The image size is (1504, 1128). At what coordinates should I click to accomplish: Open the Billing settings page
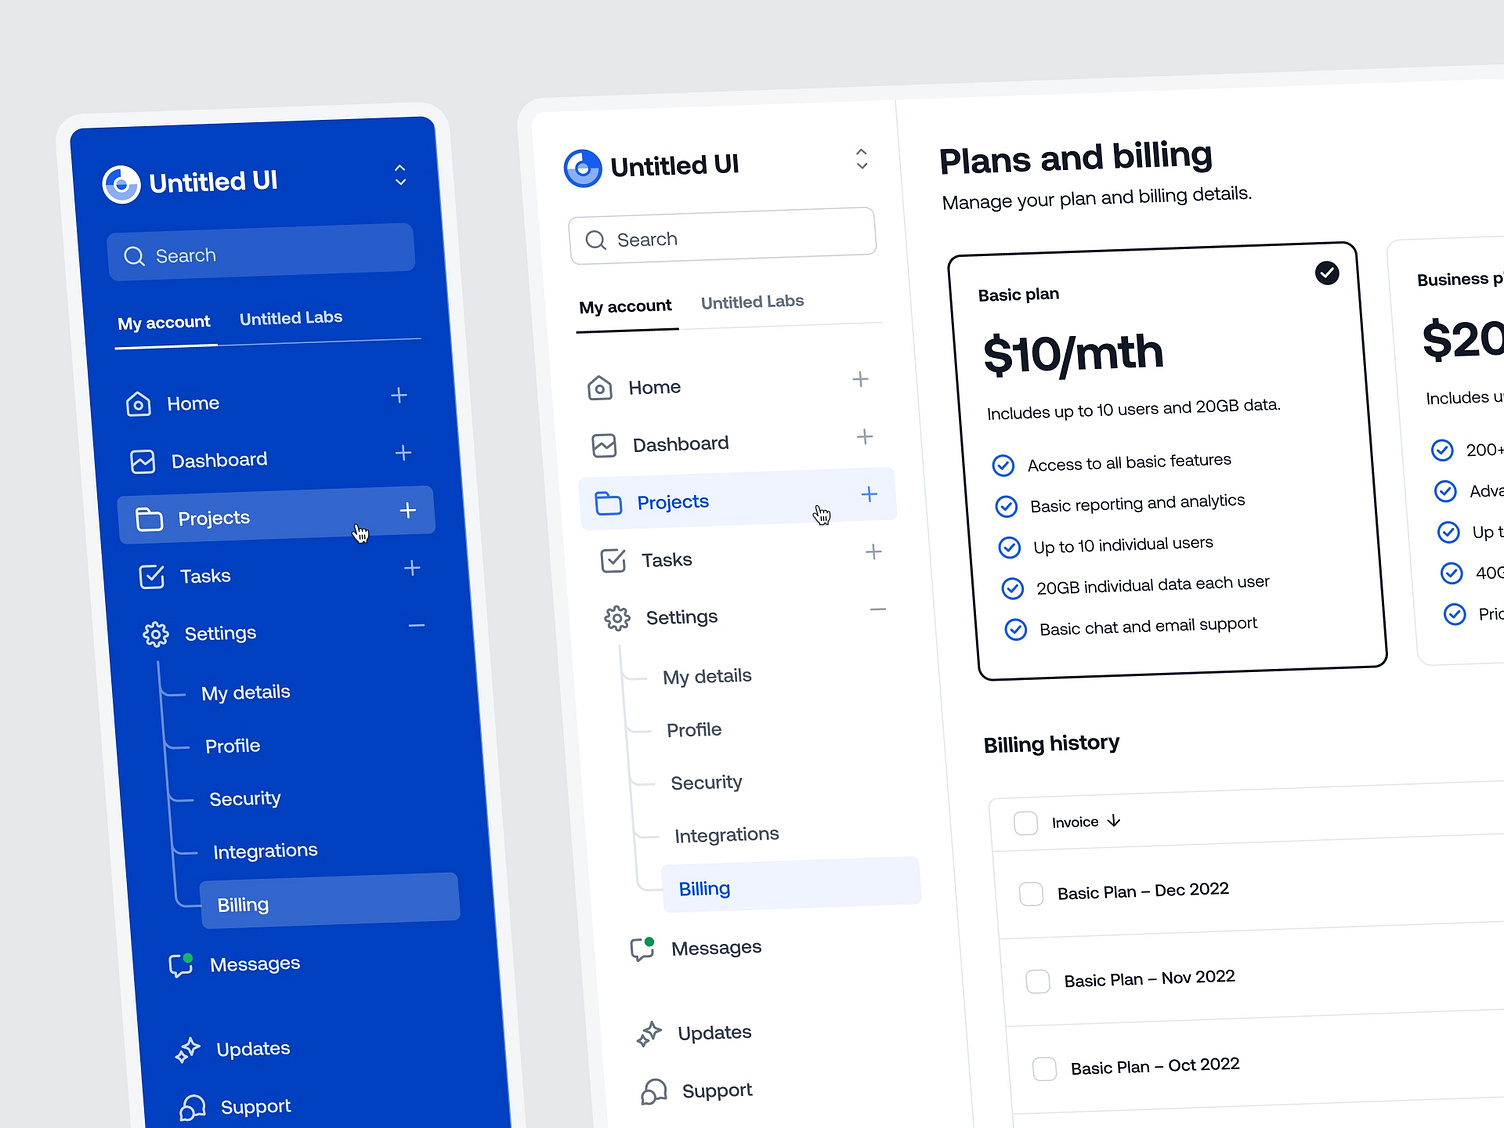pyautogui.click(x=704, y=888)
